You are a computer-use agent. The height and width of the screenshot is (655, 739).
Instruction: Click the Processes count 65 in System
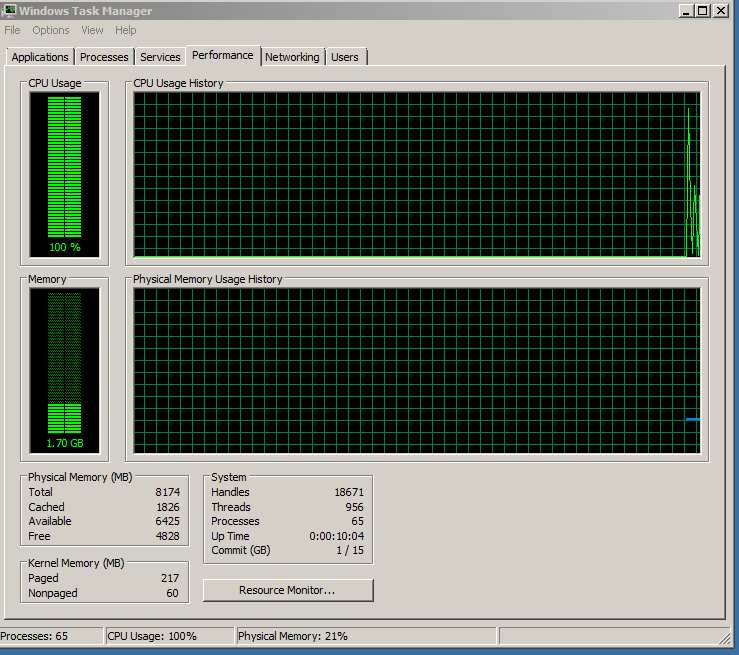[x=358, y=521]
